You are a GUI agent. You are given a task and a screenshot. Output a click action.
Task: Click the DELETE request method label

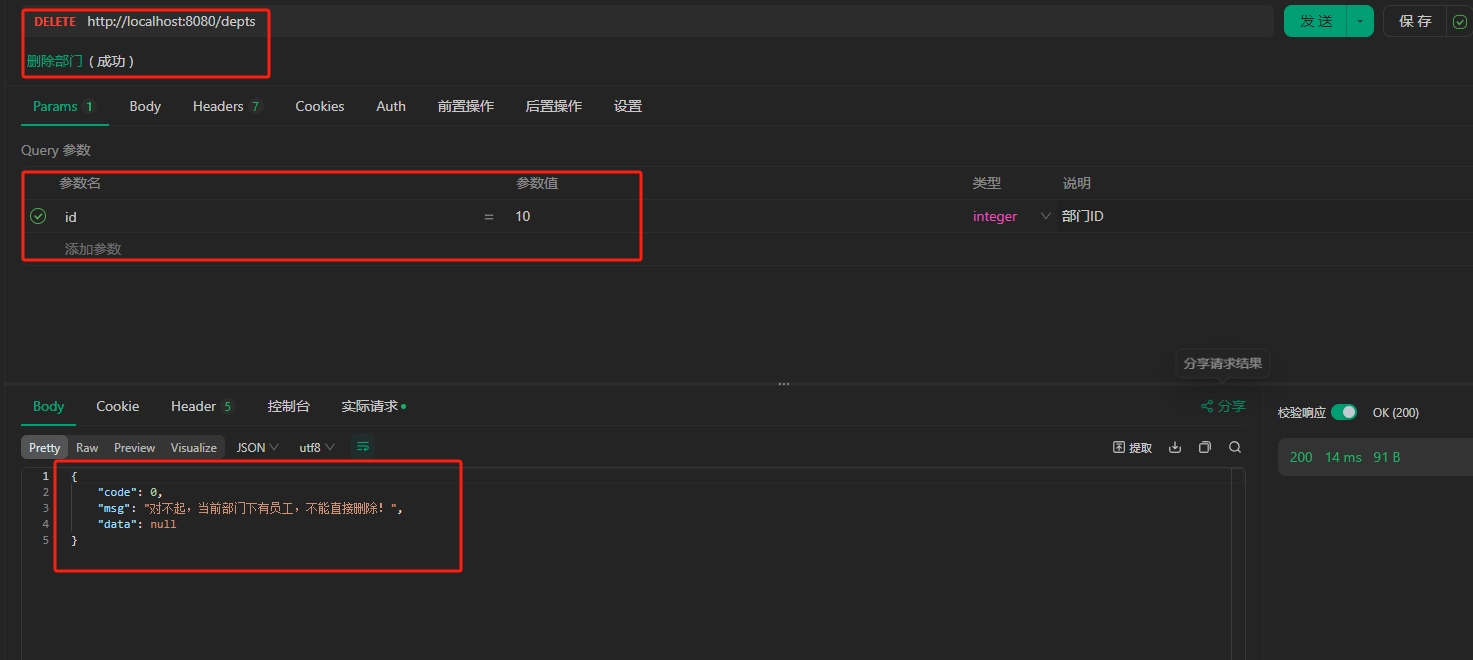55,21
